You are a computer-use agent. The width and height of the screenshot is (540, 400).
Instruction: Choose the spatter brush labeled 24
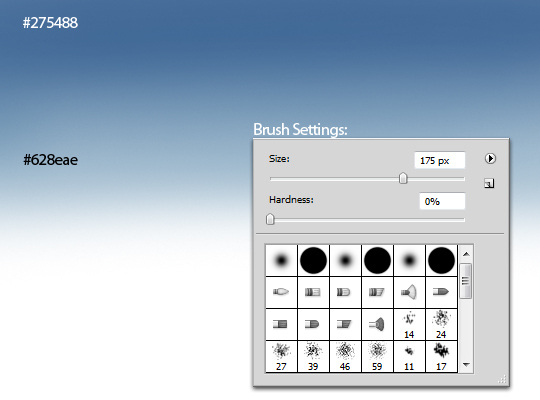click(441, 324)
